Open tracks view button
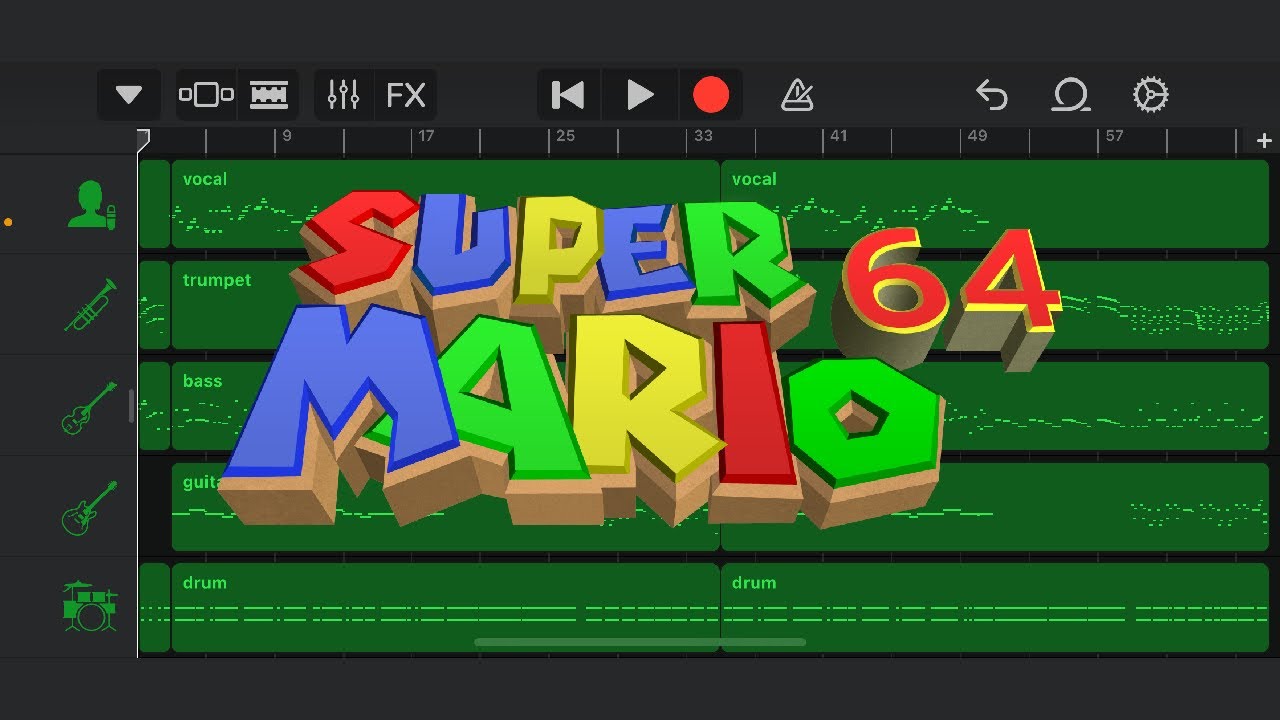 [268, 95]
